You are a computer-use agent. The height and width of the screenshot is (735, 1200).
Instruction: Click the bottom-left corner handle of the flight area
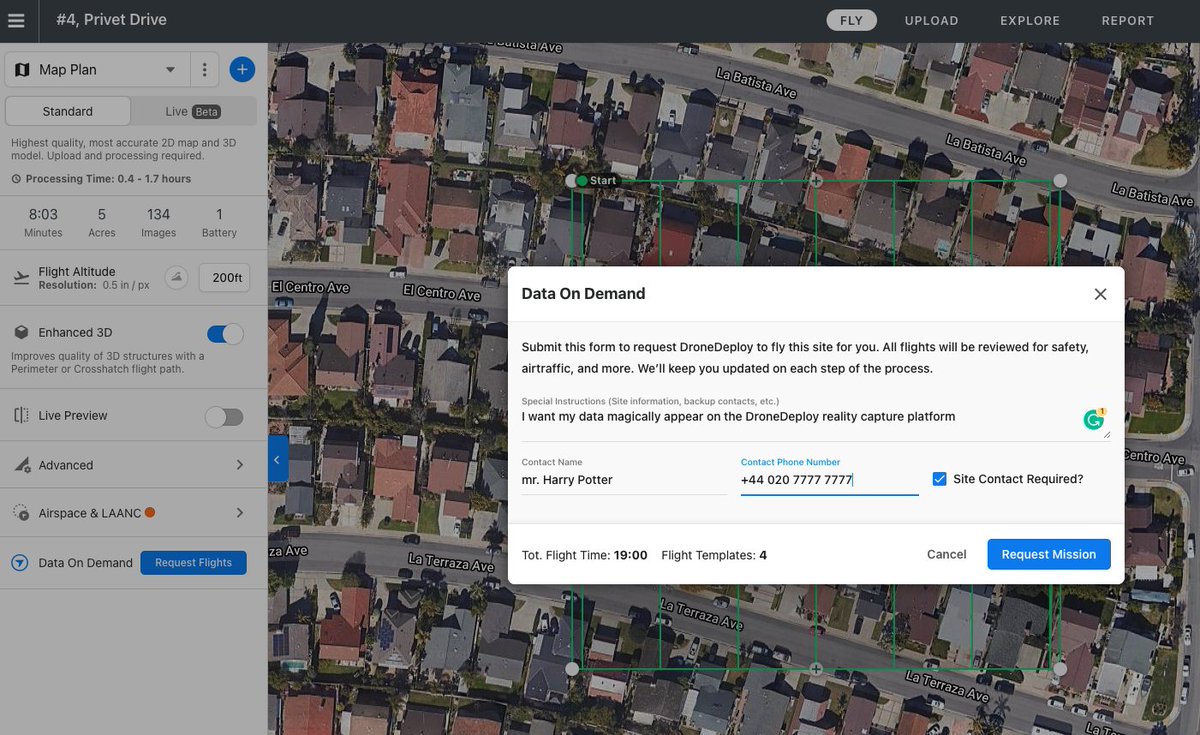pyautogui.click(x=572, y=668)
